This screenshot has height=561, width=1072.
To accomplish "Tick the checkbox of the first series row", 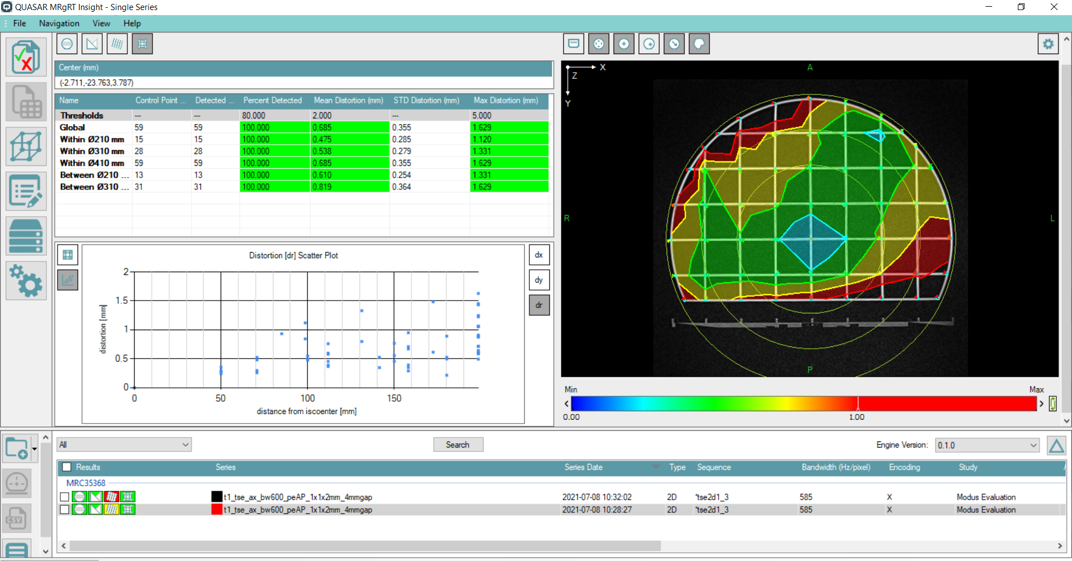I will pos(65,497).
